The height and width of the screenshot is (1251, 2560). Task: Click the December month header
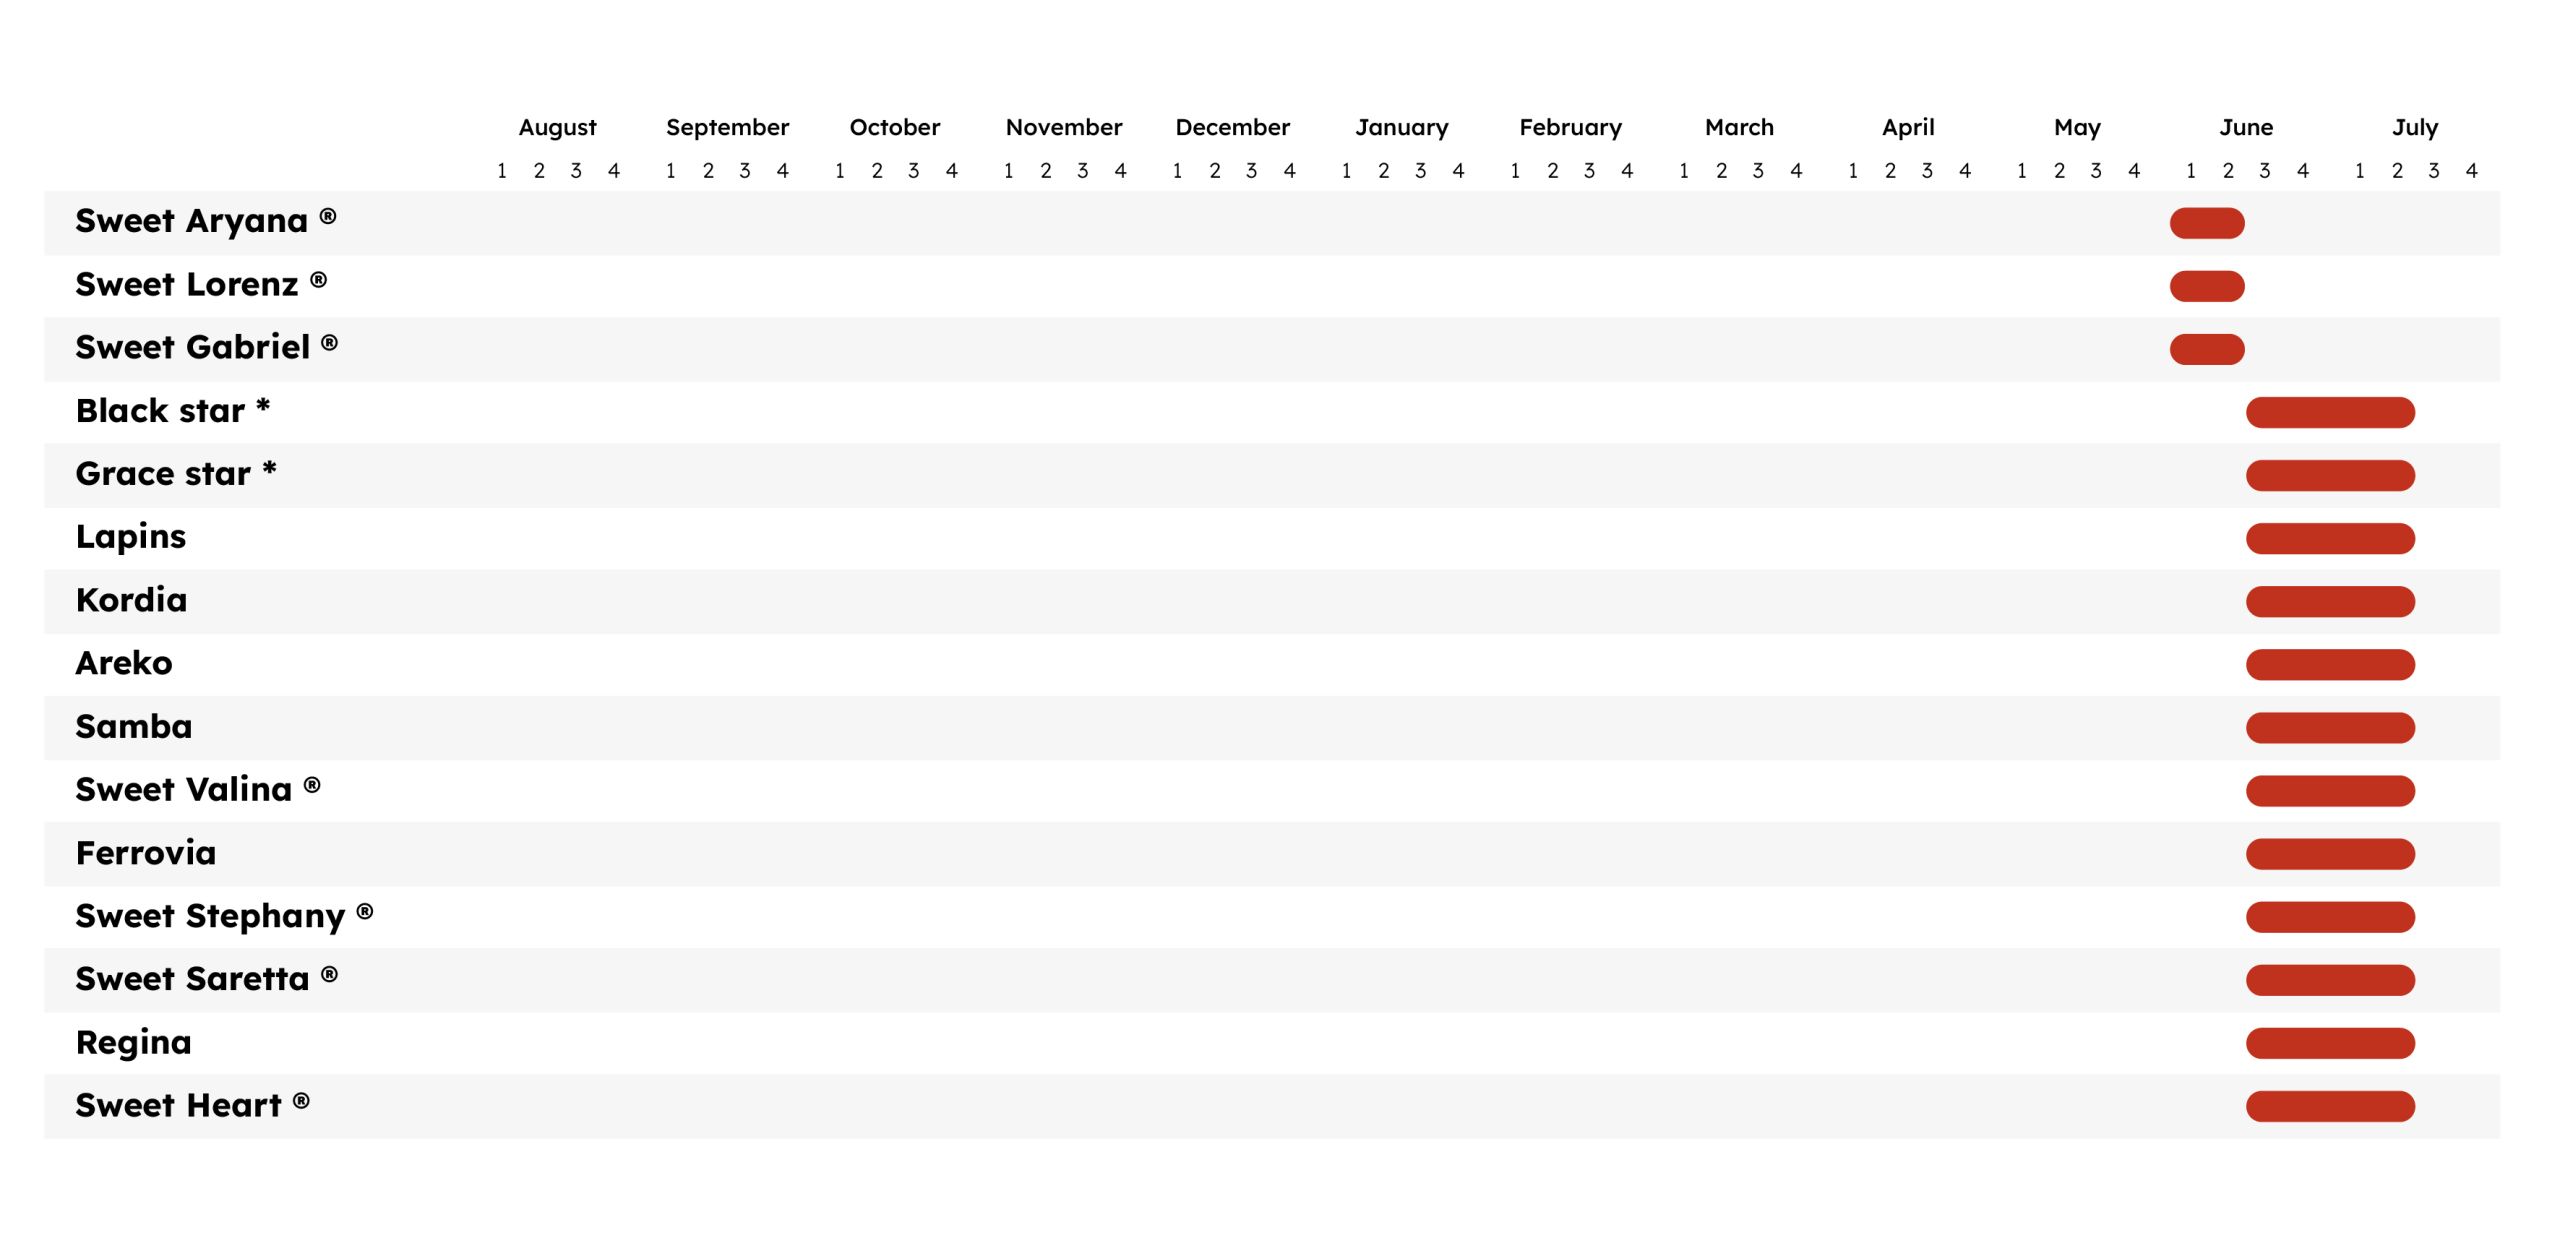(x=1232, y=127)
